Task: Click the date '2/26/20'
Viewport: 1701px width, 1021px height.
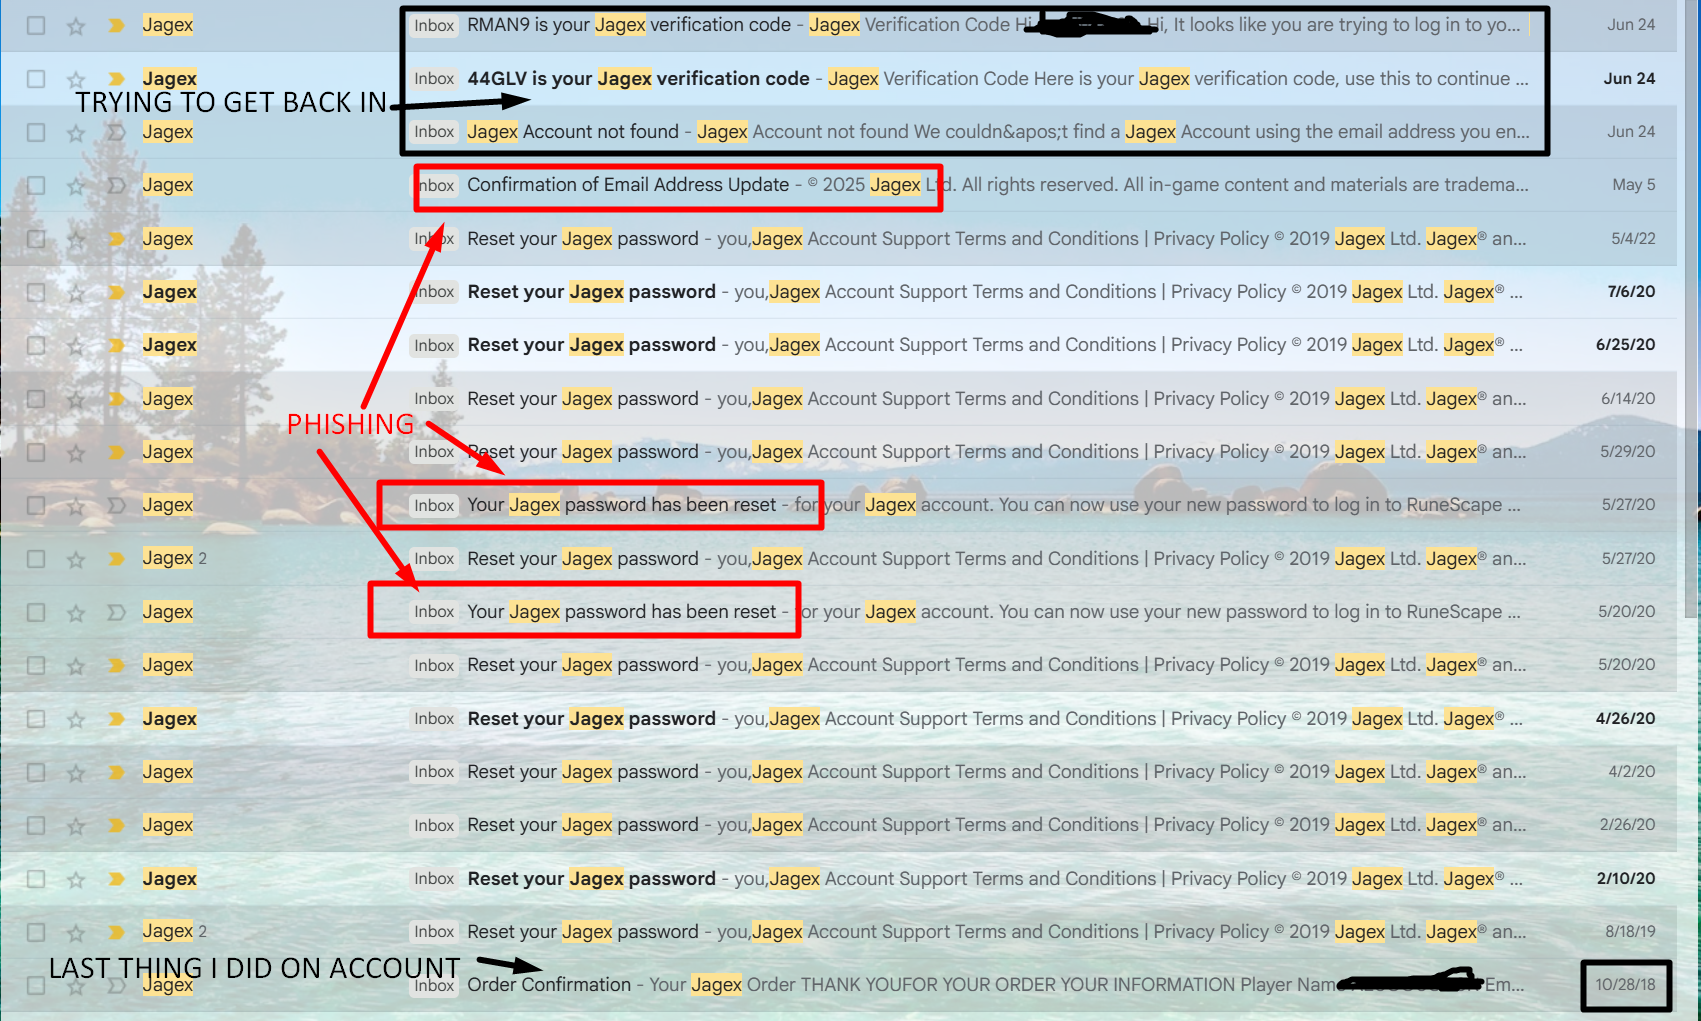Action: pyautogui.click(x=1627, y=825)
